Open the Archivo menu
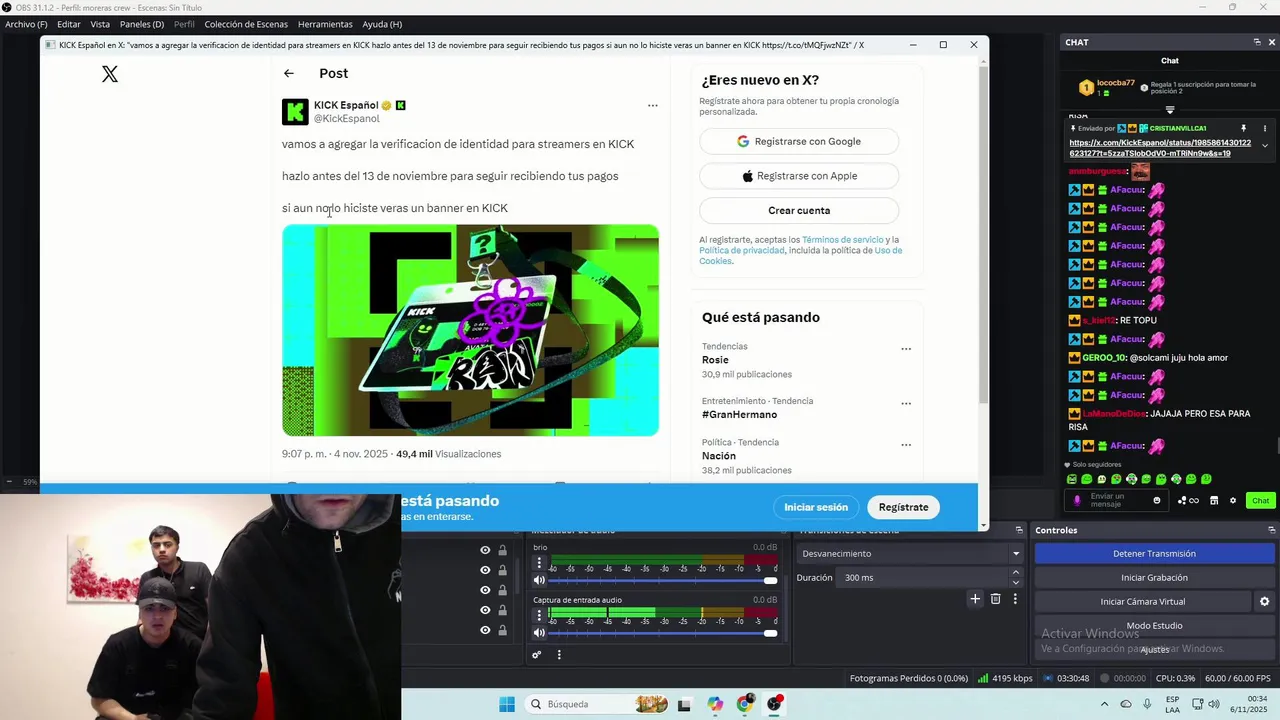The image size is (1280, 720). tap(26, 24)
